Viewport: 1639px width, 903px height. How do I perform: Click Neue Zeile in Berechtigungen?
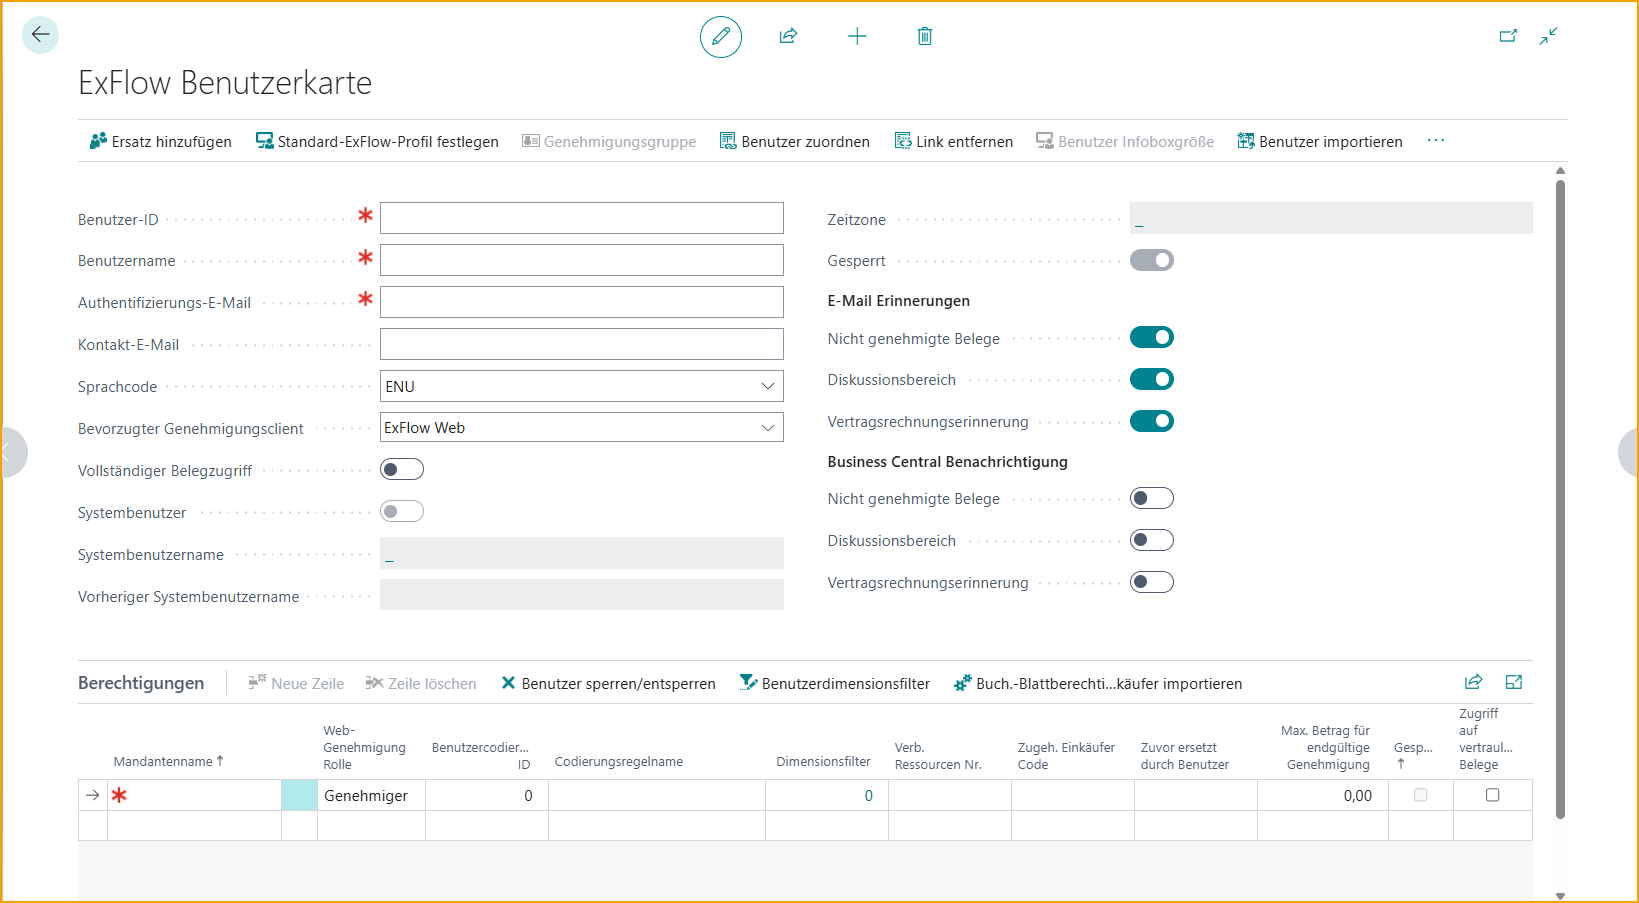[296, 684]
